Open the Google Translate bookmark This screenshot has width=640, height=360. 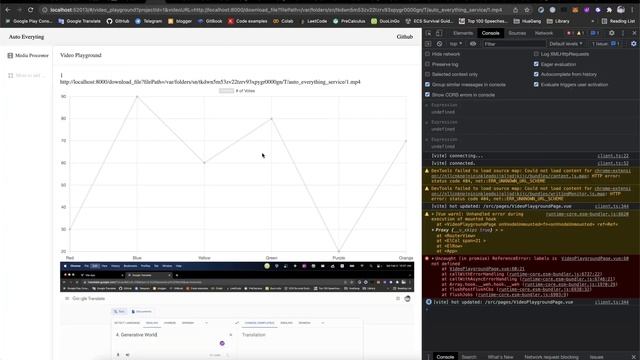coord(79,21)
